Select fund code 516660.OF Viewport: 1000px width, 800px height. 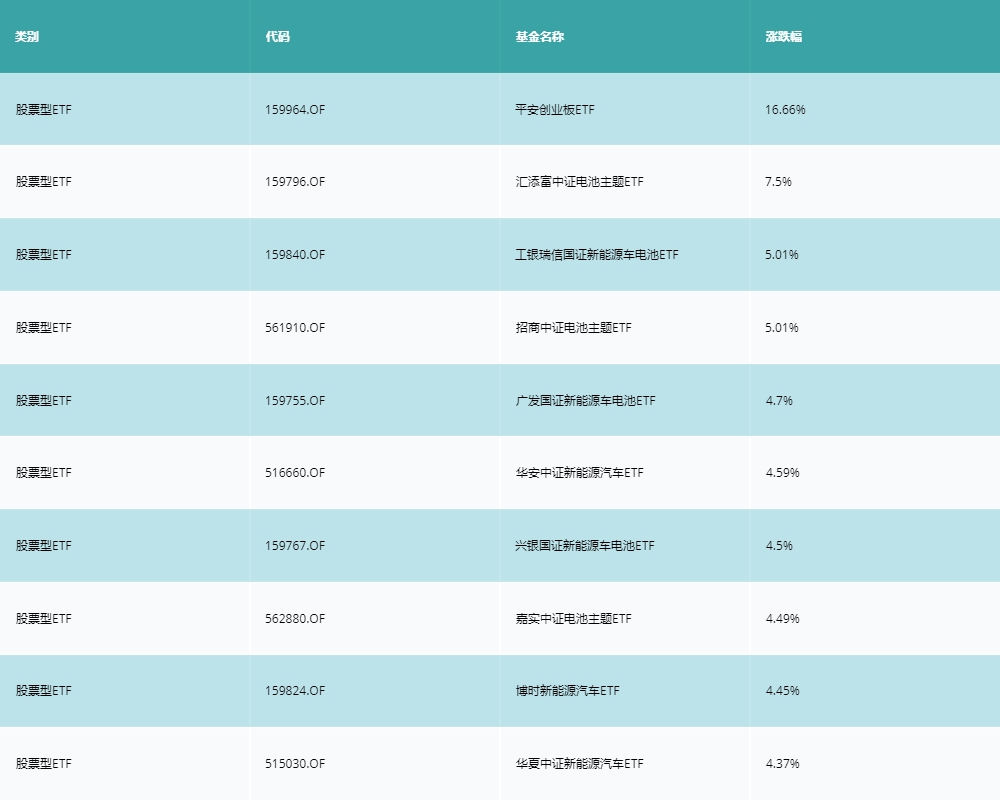coord(295,473)
